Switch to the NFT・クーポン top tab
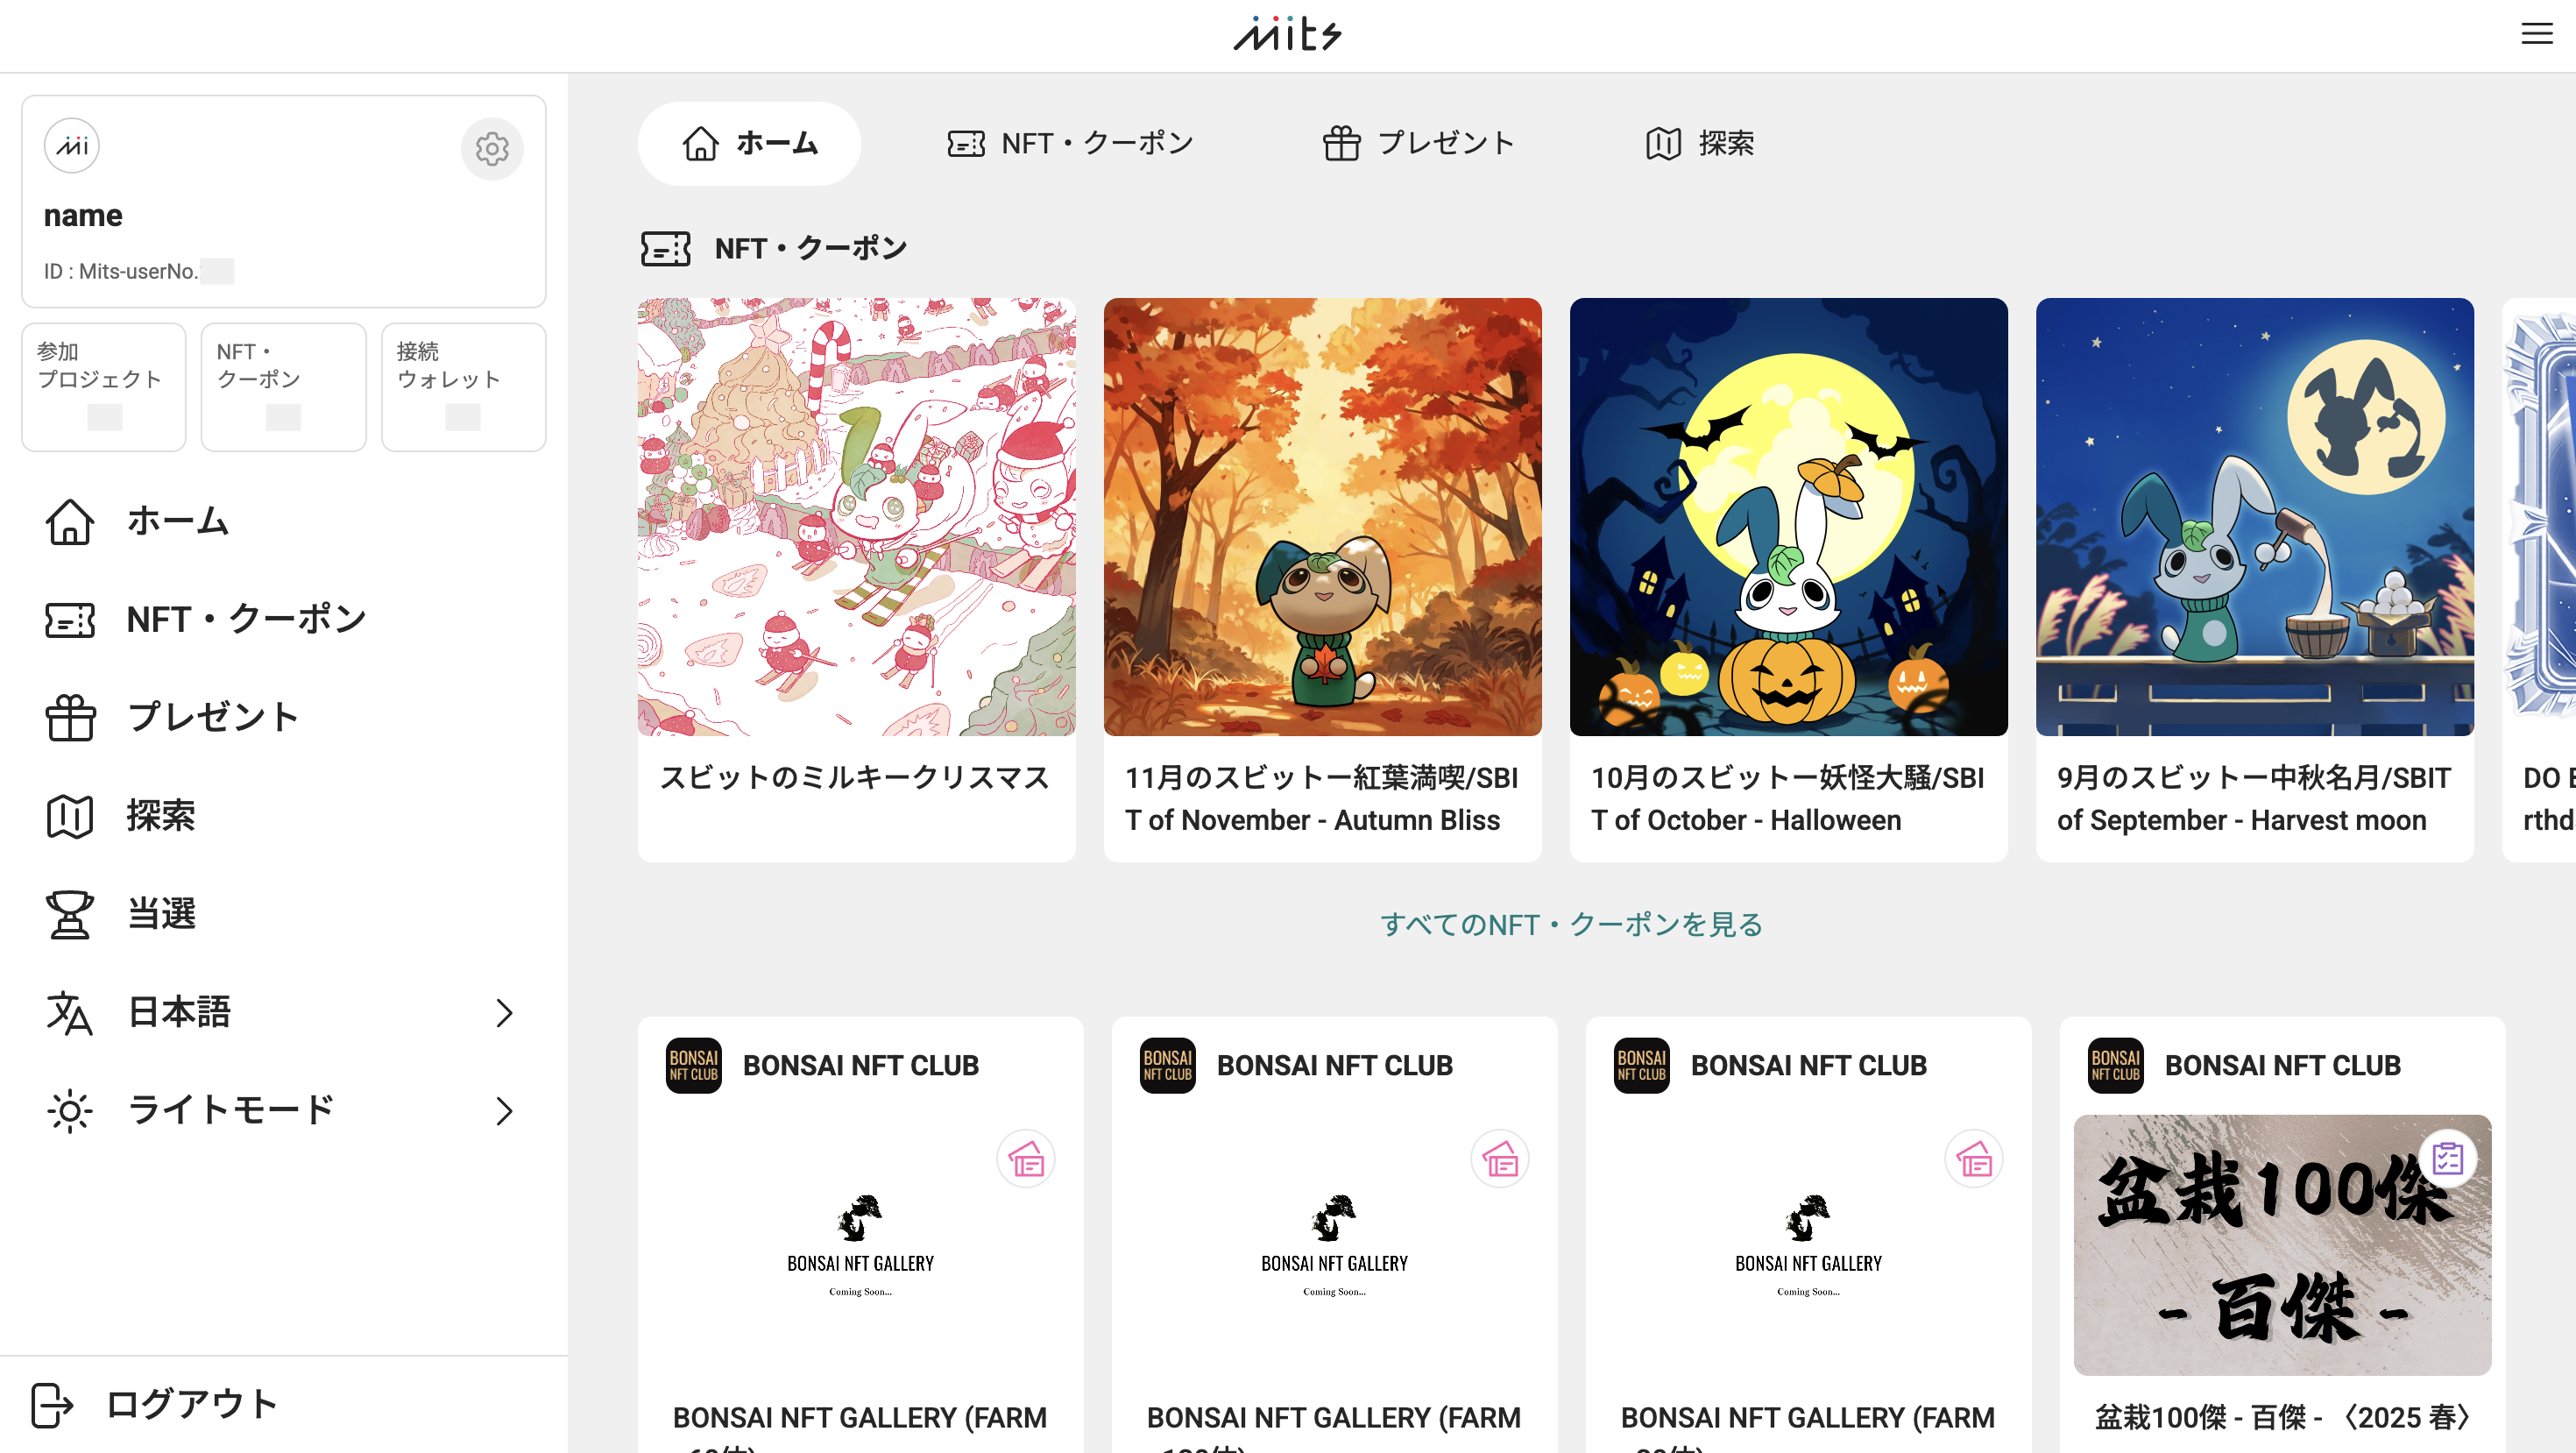 click(x=1071, y=144)
